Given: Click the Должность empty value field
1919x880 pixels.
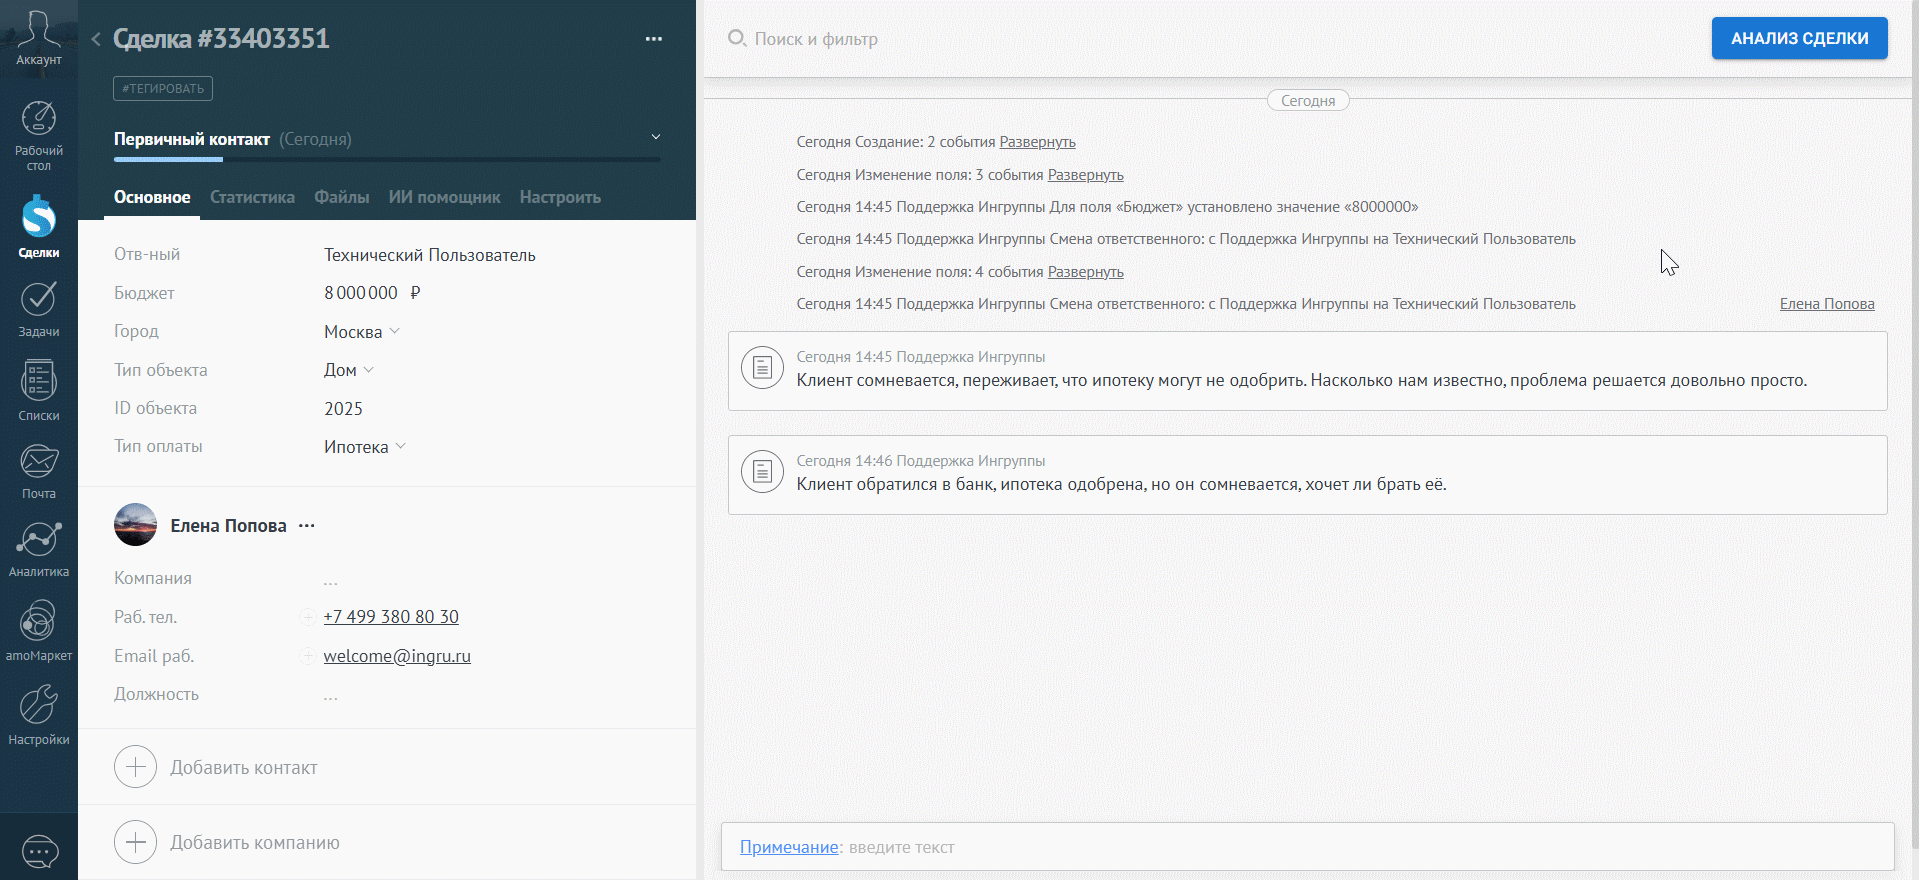Looking at the screenshot, I should (x=331, y=696).
